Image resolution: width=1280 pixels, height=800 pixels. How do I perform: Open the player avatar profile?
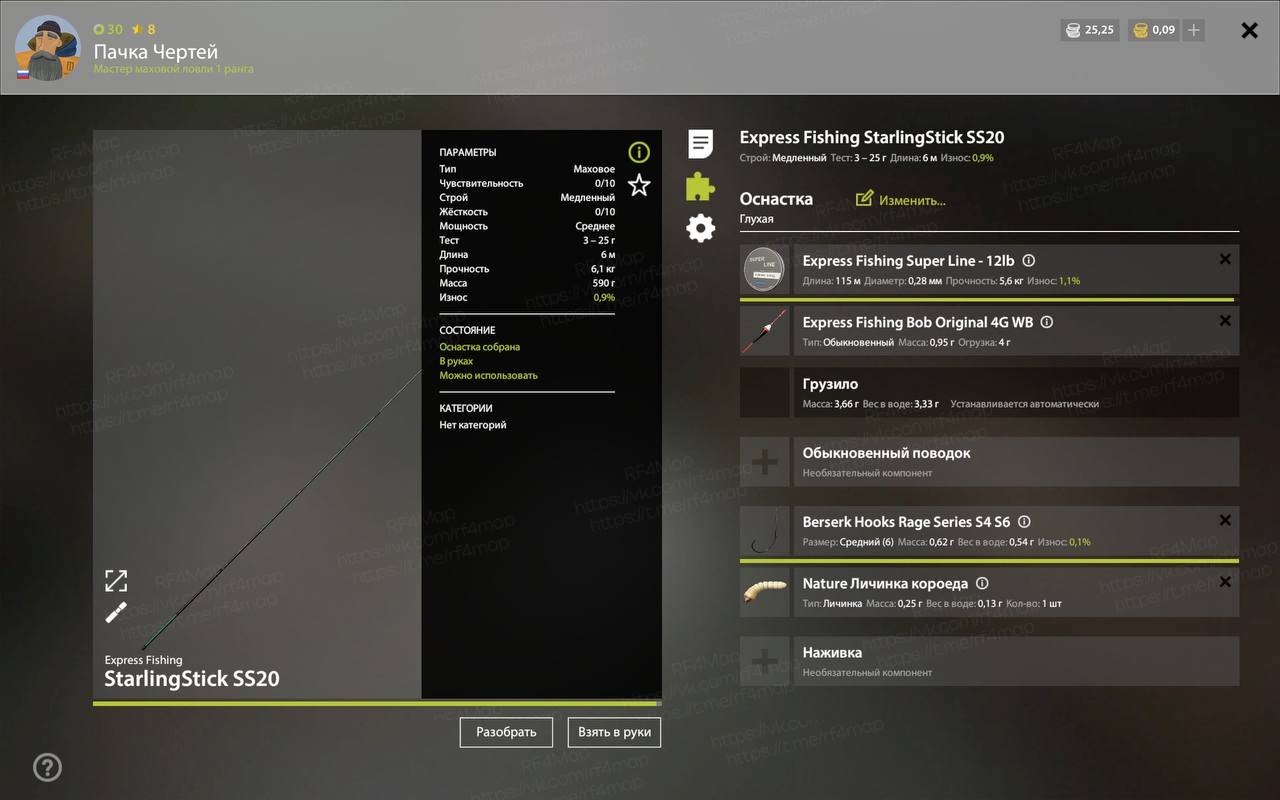[x=47, y=48]
